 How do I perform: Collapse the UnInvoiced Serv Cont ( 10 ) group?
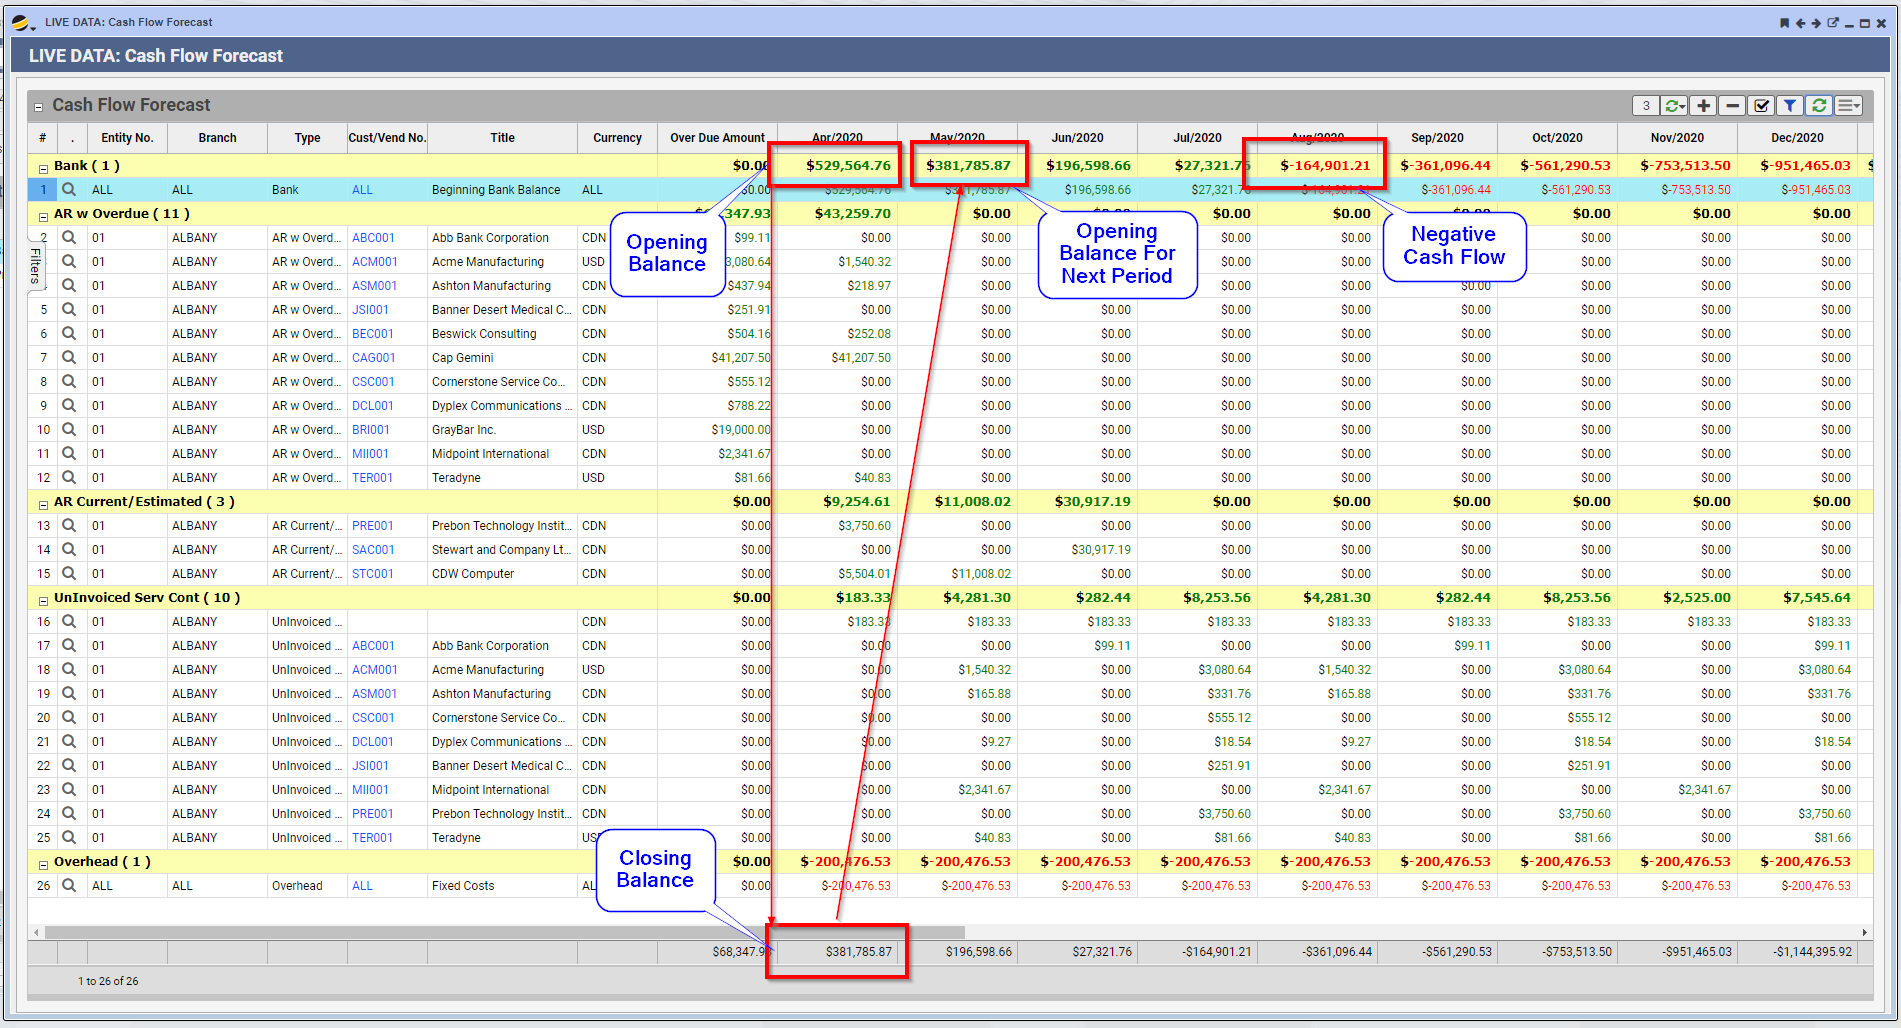click(x=43, y=600)
